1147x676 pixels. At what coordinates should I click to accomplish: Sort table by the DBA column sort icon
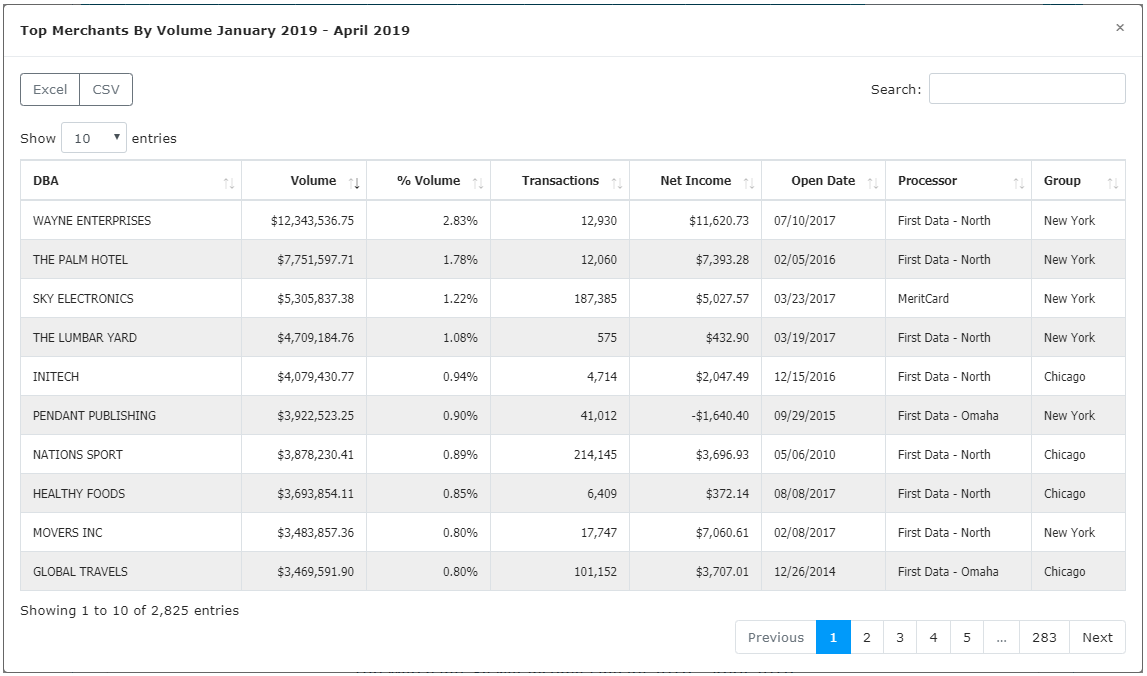coord(229,183)
